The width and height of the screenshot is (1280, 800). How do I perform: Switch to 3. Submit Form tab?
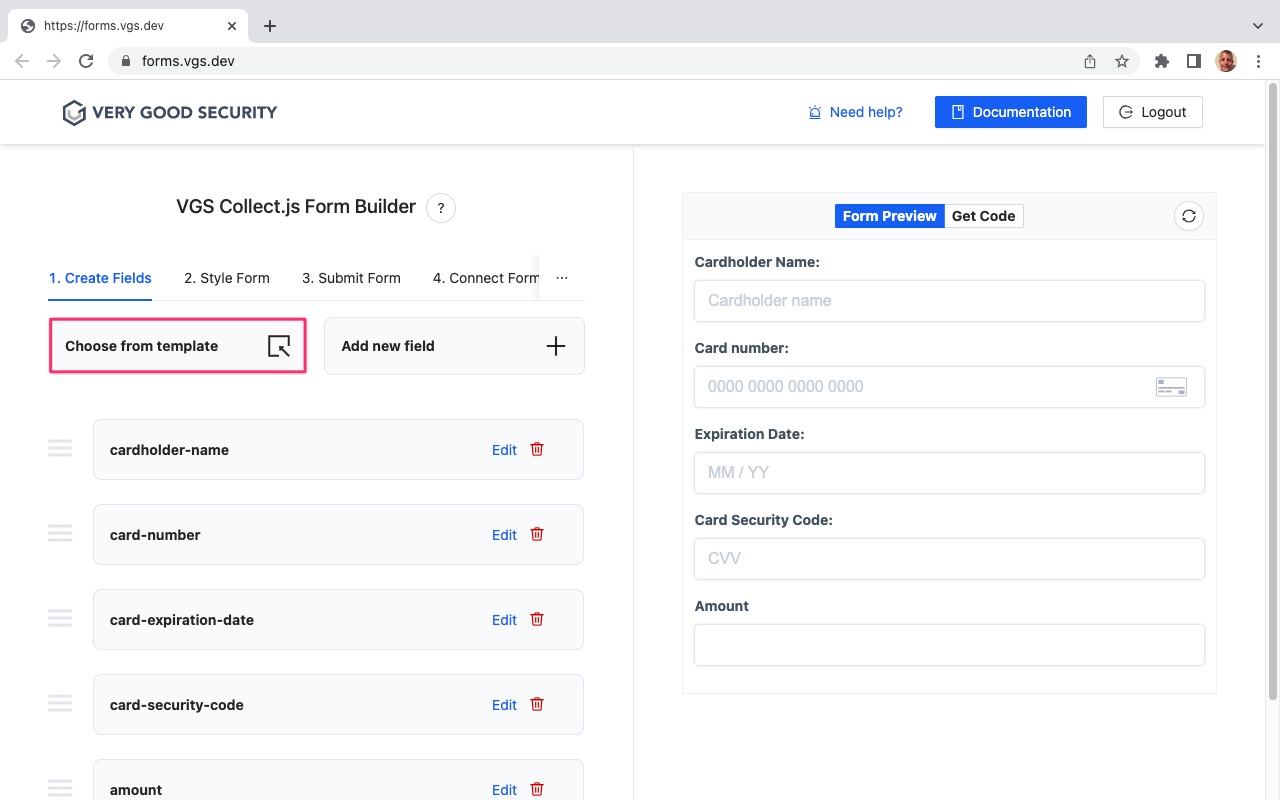pyautogui.click(x=351, y=278)
